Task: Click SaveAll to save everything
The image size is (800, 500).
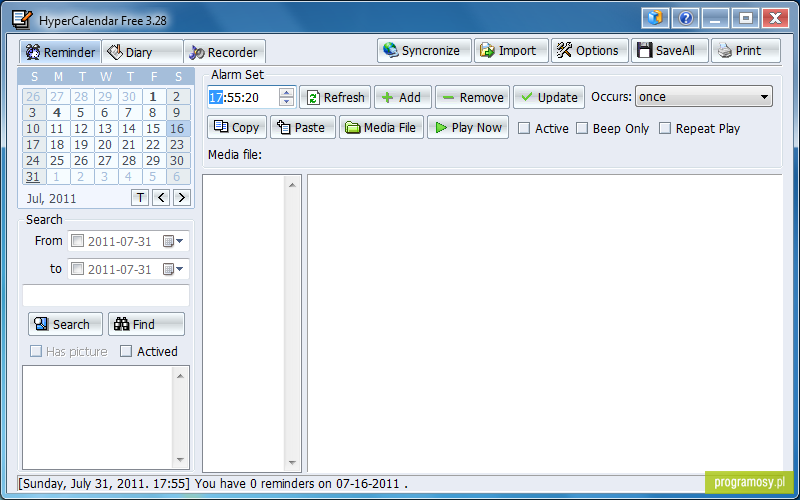Action: point(669,51)
